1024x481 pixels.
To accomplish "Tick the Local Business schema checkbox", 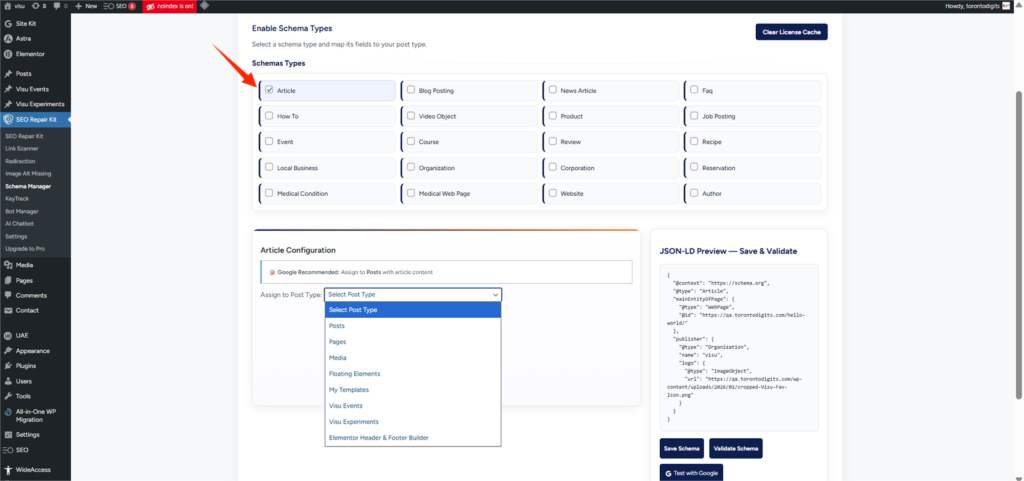I will click(x=269, y=168).
